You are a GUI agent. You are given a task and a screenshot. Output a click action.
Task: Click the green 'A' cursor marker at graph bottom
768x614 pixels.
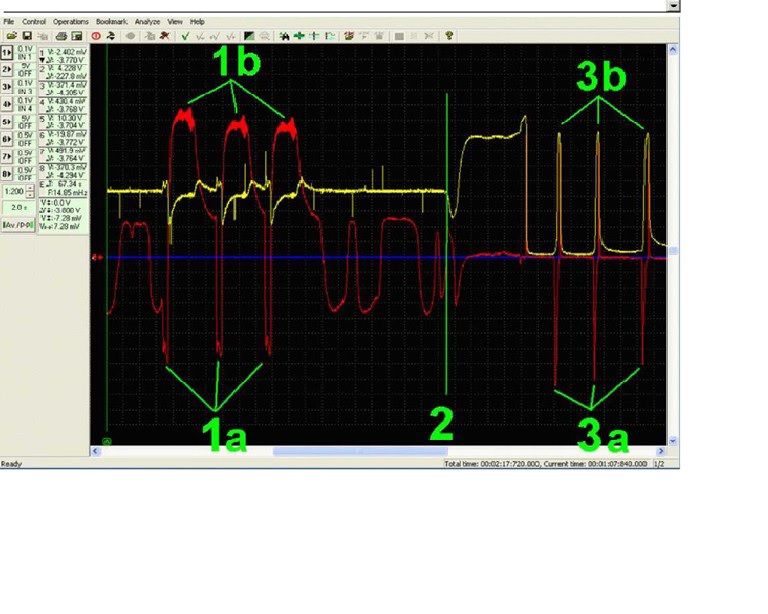pyautogui.click(x=107, y=442)
